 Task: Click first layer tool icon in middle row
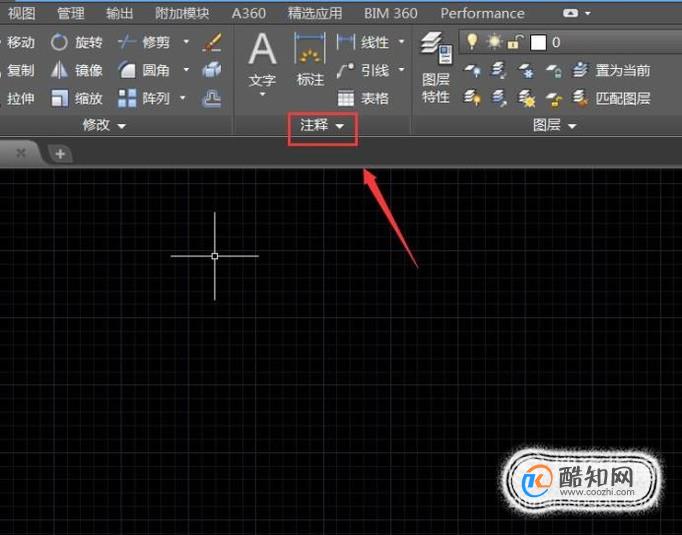(x=473, y=70)
